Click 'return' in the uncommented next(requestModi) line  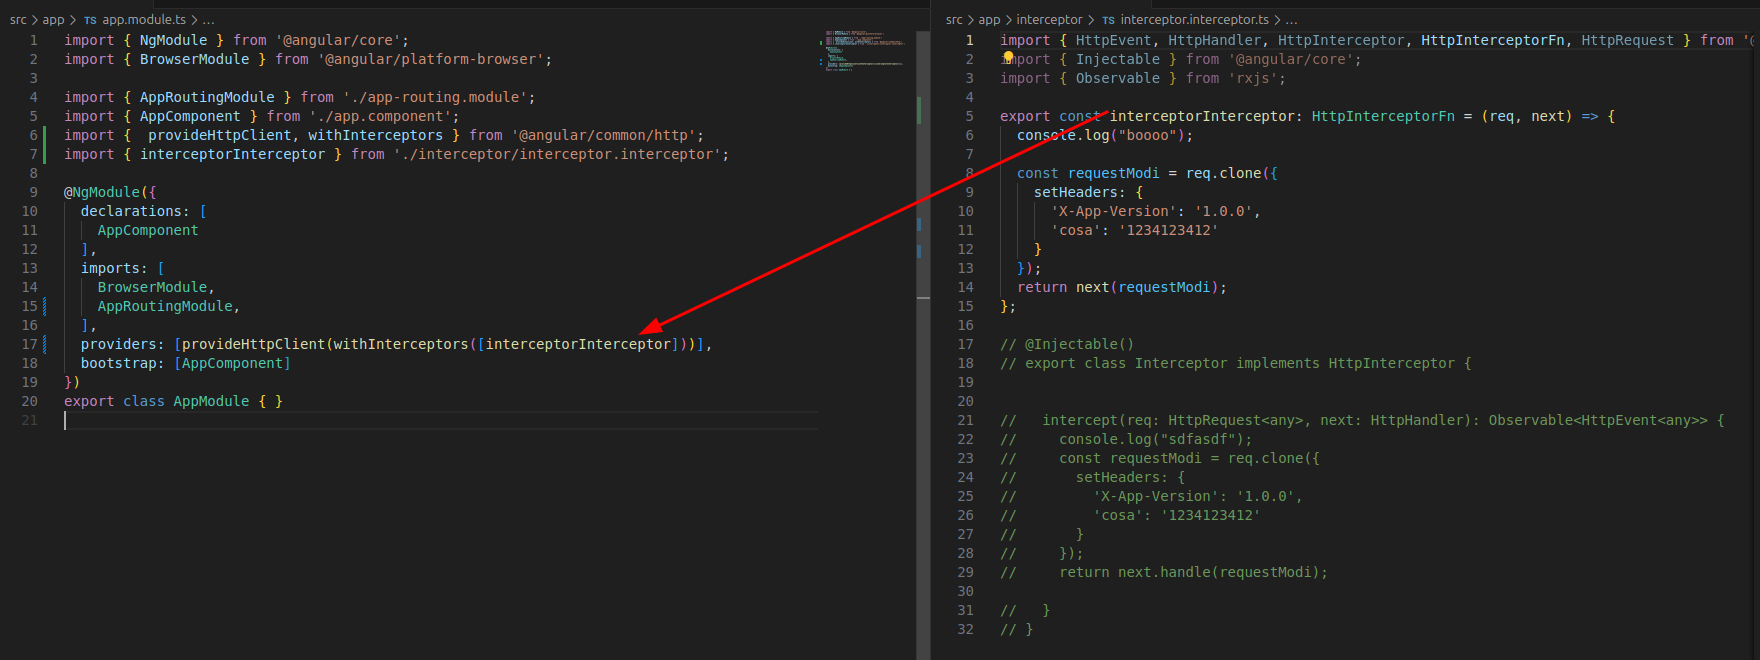click(x=1042, y=287)
